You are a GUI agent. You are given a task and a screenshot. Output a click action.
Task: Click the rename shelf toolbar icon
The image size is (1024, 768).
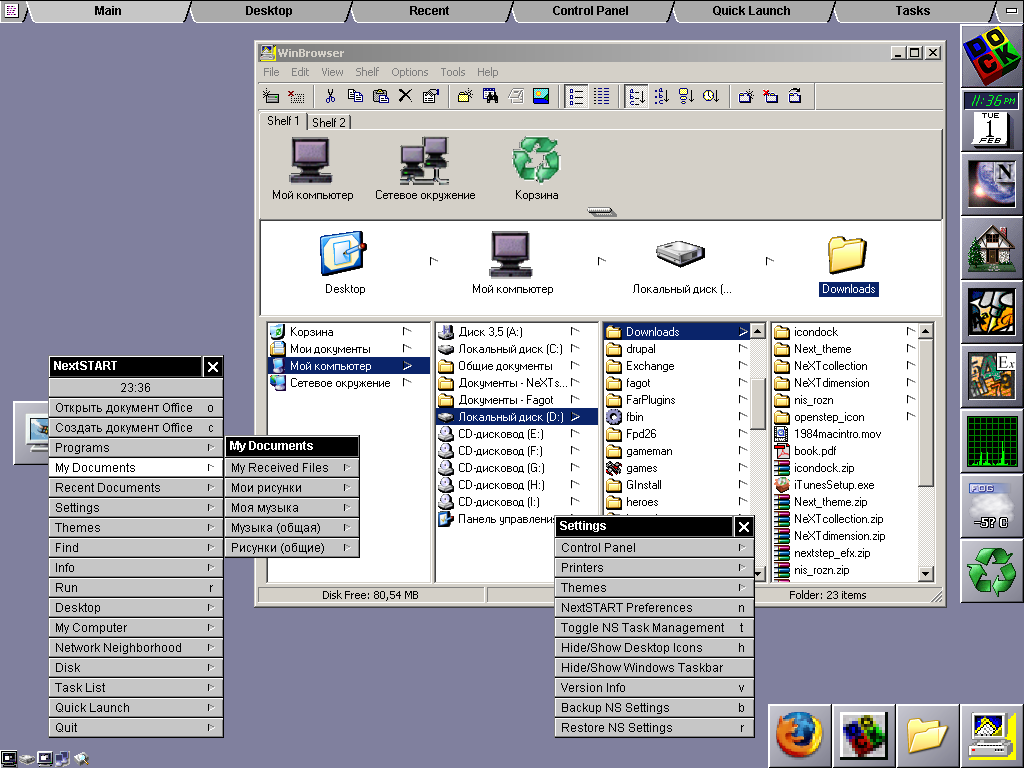[795, 97]
